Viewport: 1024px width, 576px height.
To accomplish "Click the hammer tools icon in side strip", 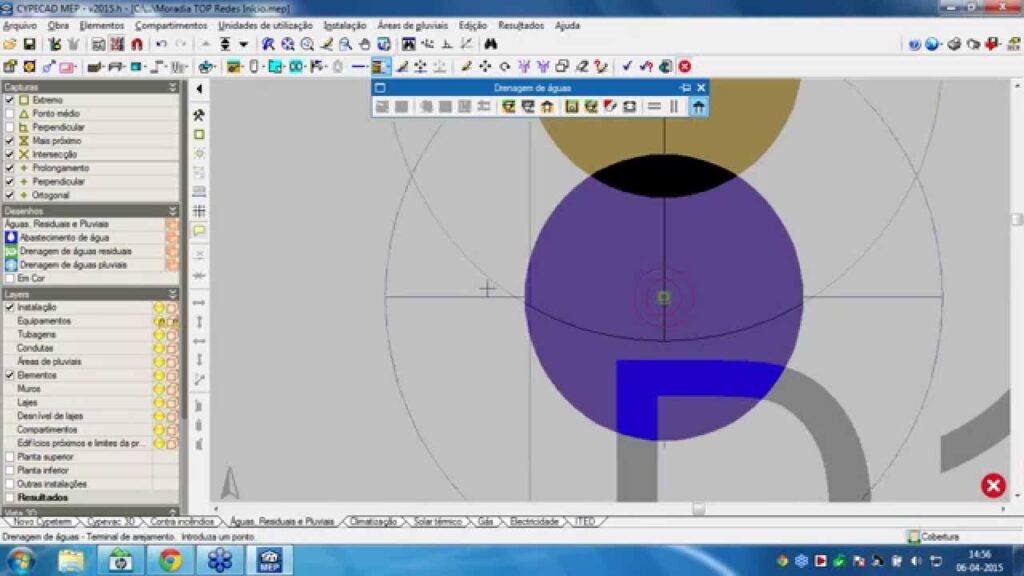I will click(199, 115).
